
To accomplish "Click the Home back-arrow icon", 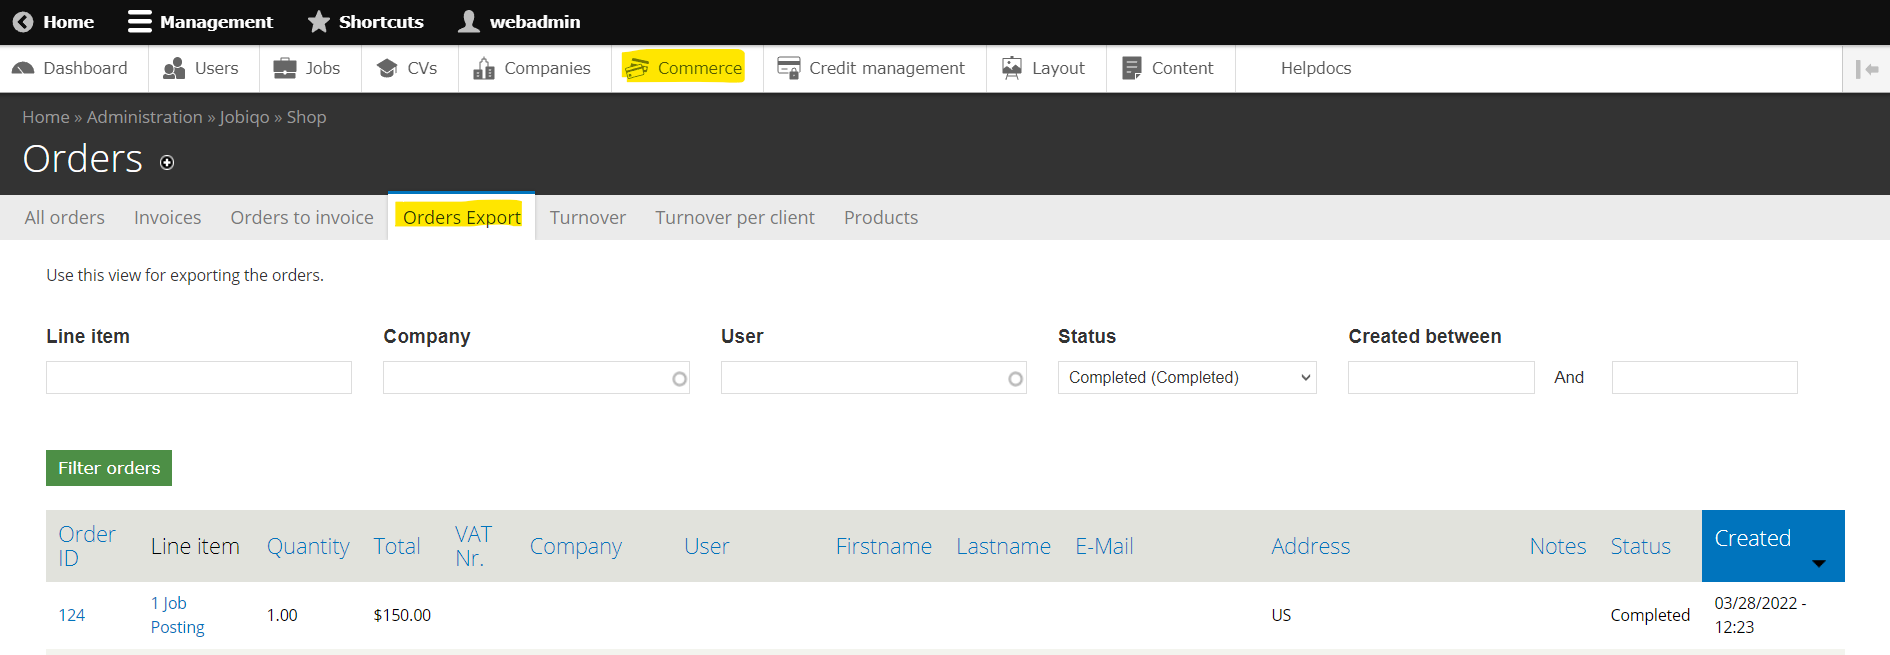I will click(23, 22).
